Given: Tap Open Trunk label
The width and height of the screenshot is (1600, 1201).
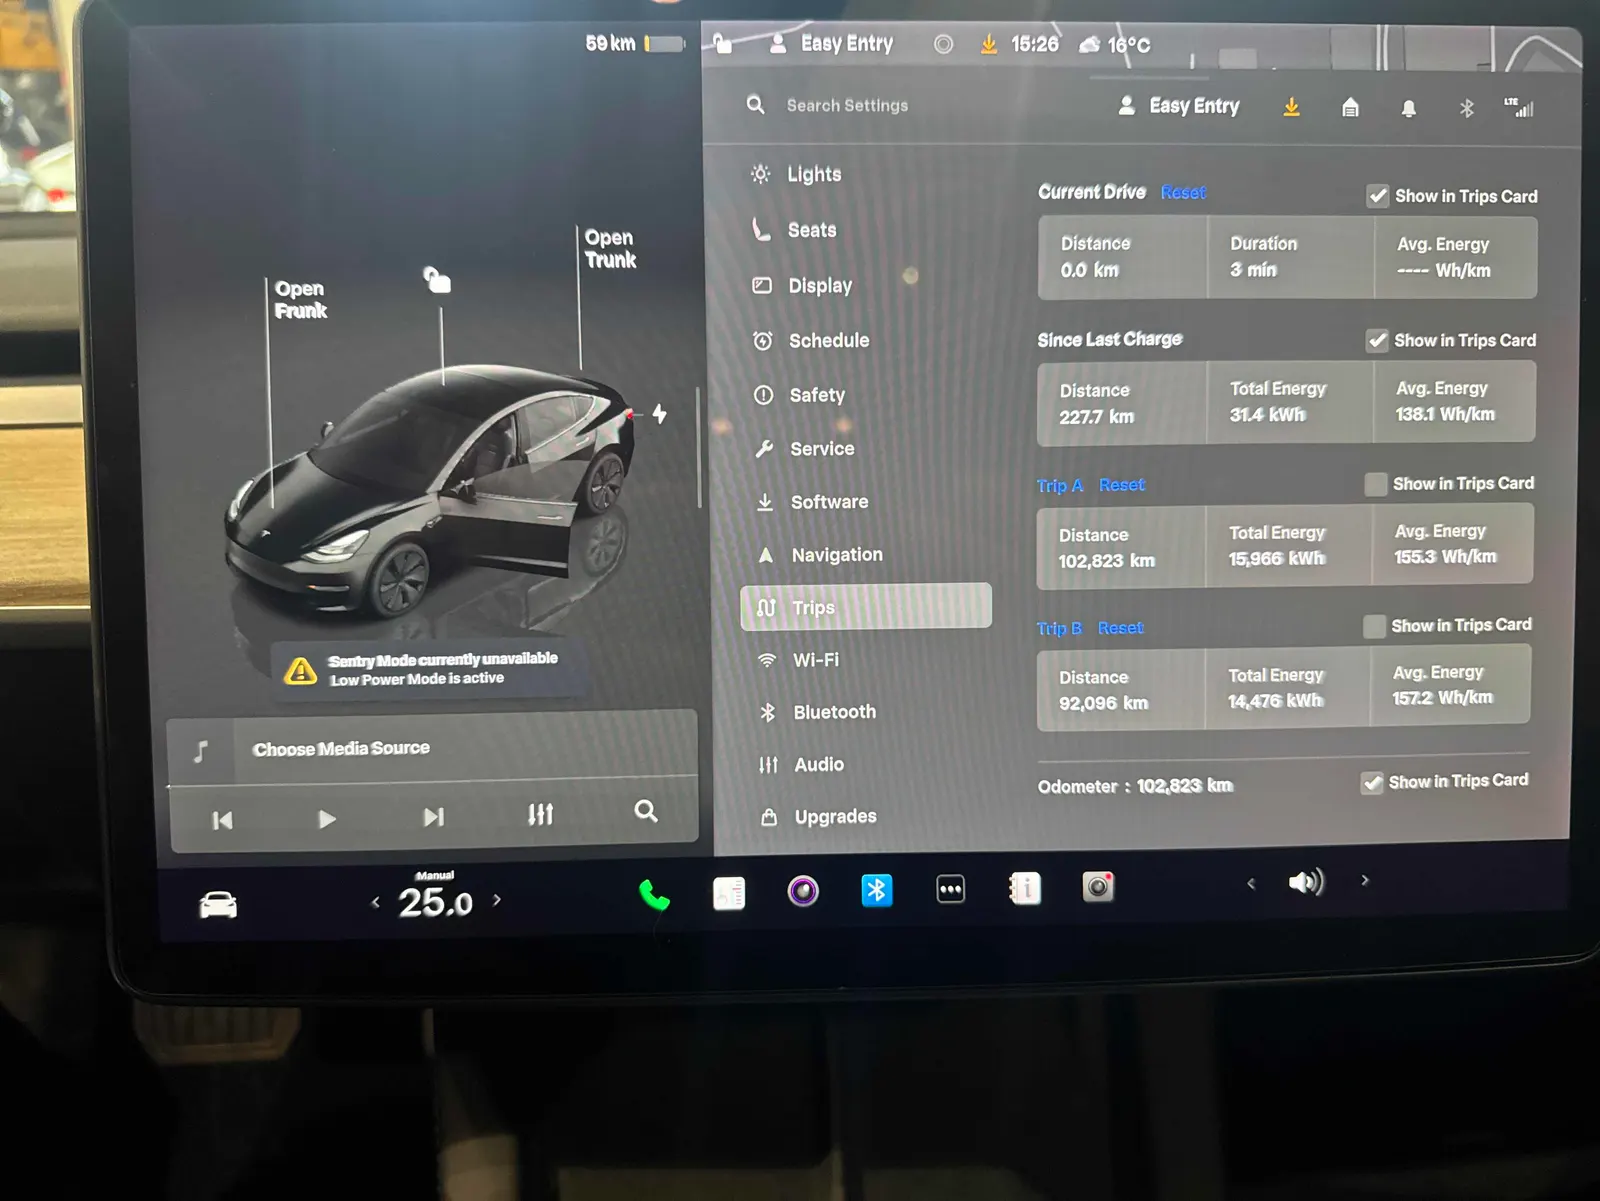Looking at the screenshot, I should (610, 248).
